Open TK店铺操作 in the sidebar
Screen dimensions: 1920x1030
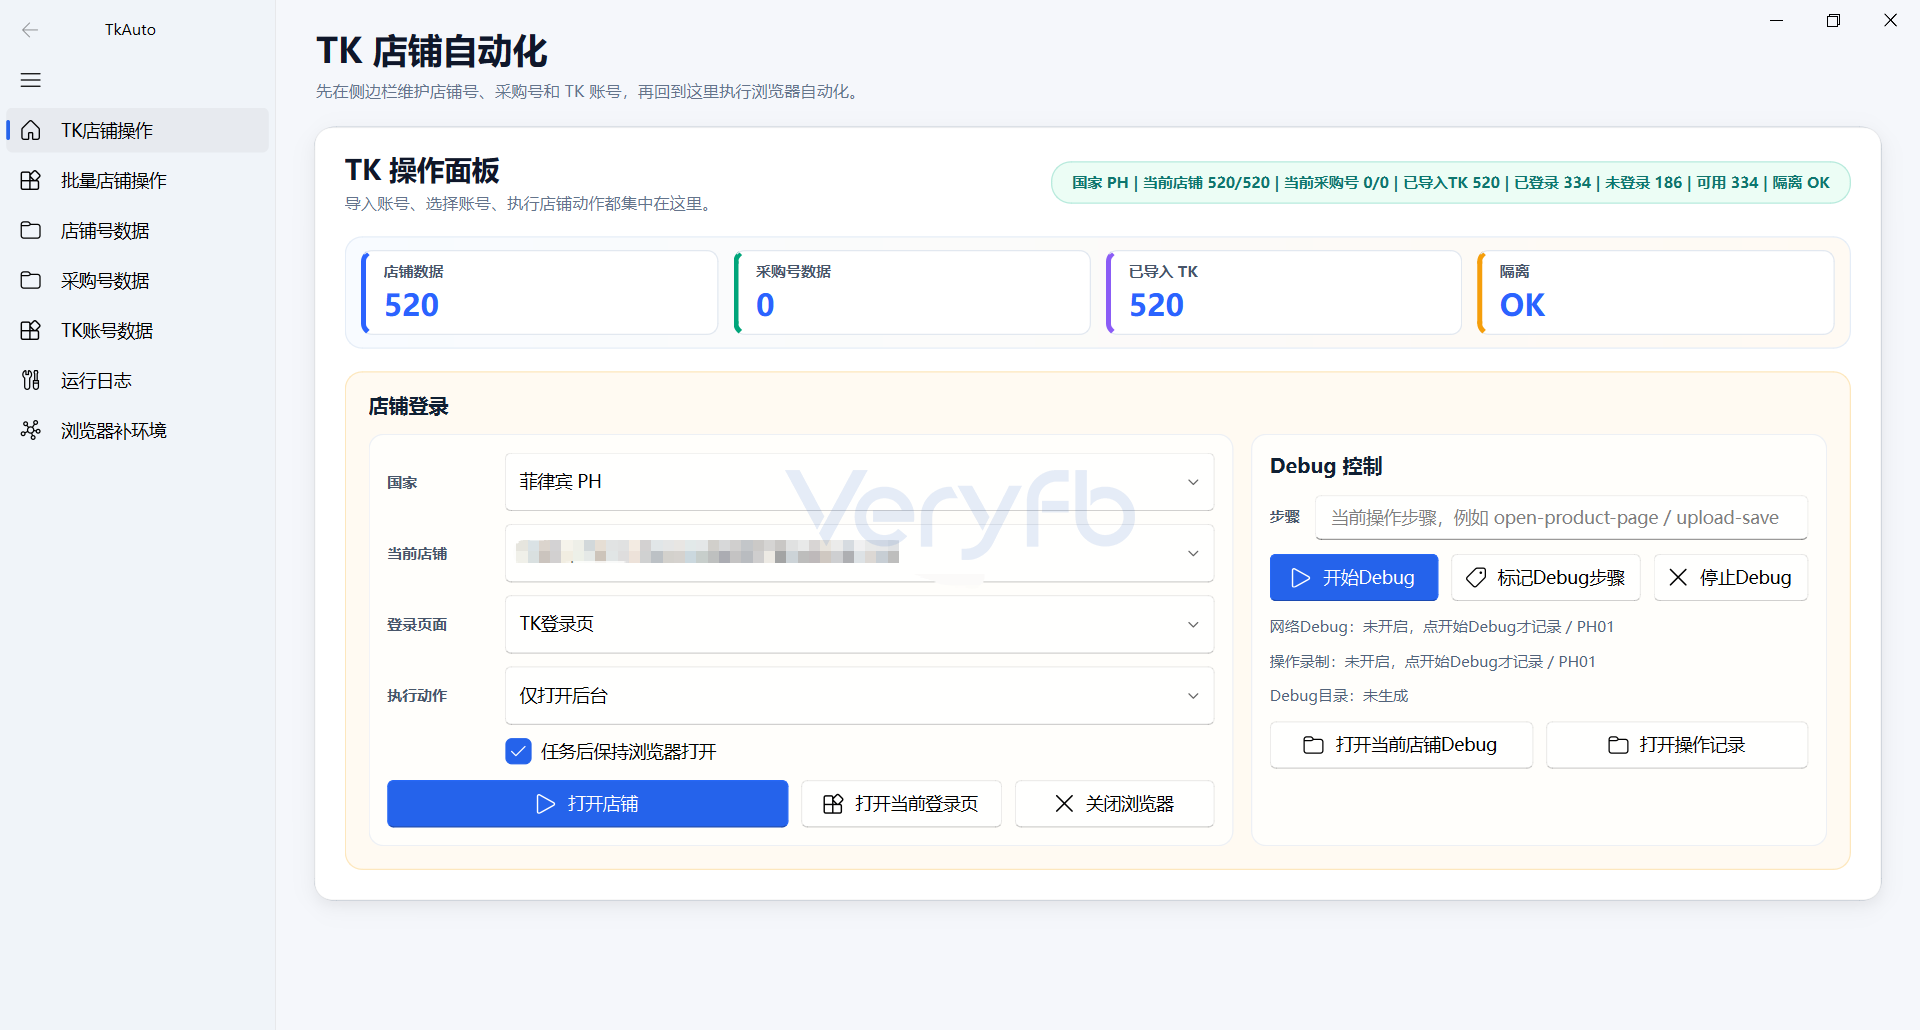138,131
